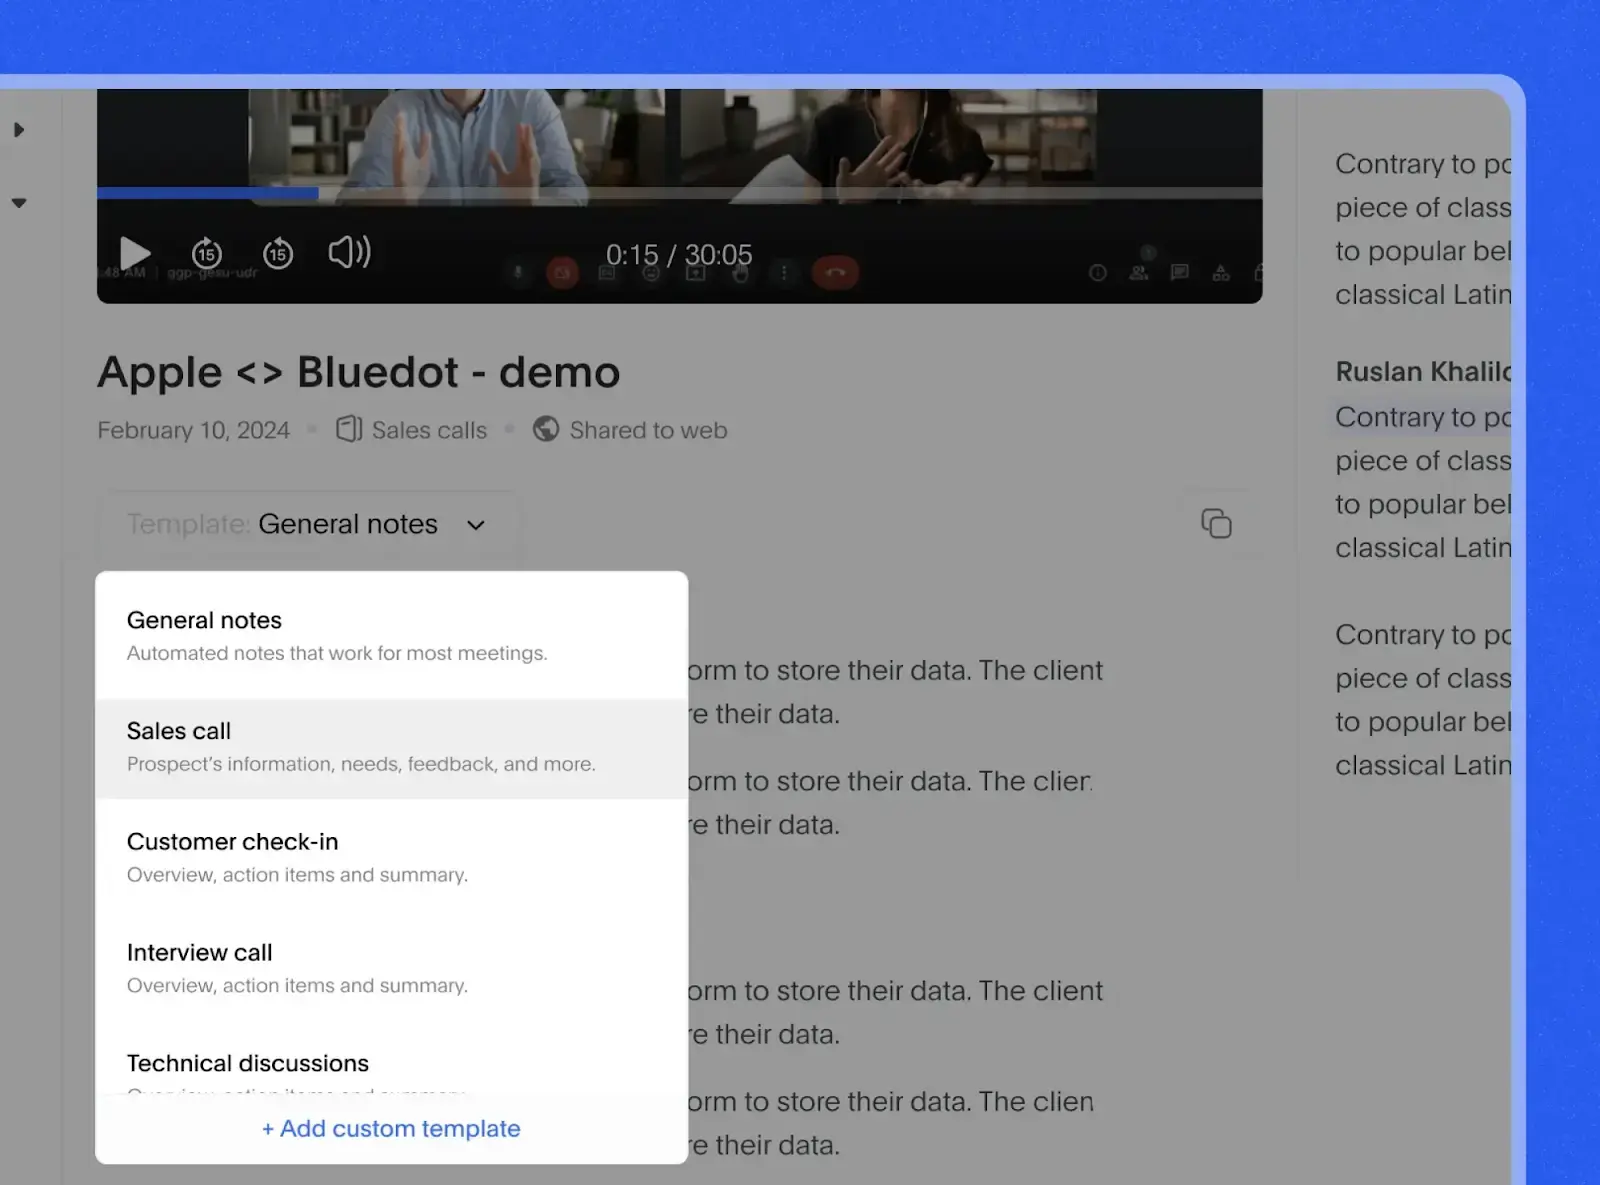The image size is (1600, 1185).
Task: Toggle the microphone in the embedded meeting controls
Action: 517,271
